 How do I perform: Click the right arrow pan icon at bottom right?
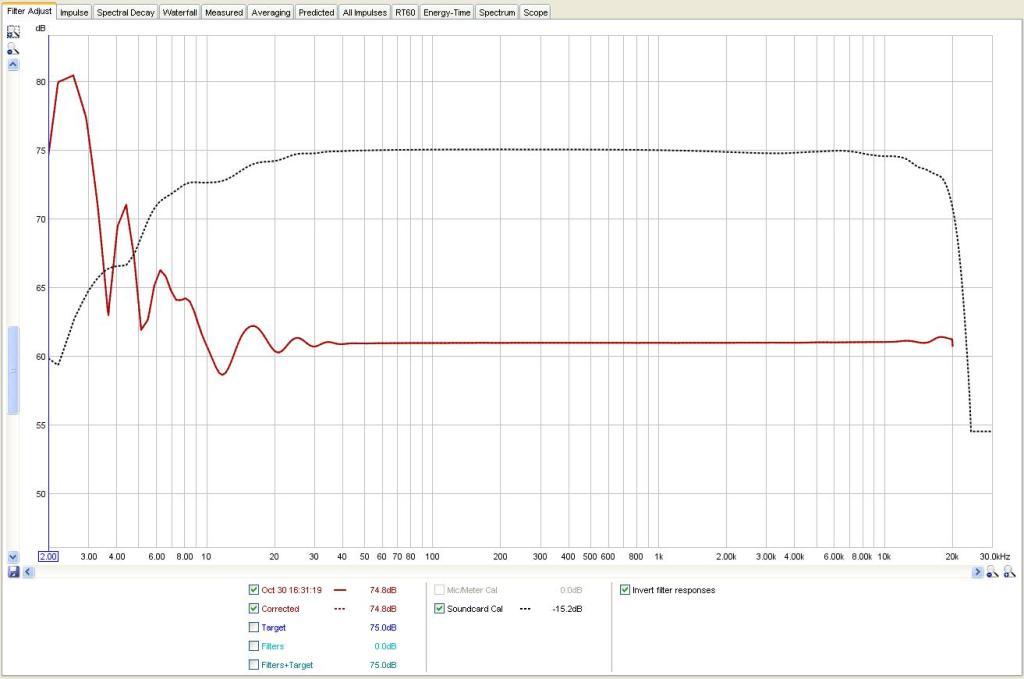[978, 571]
